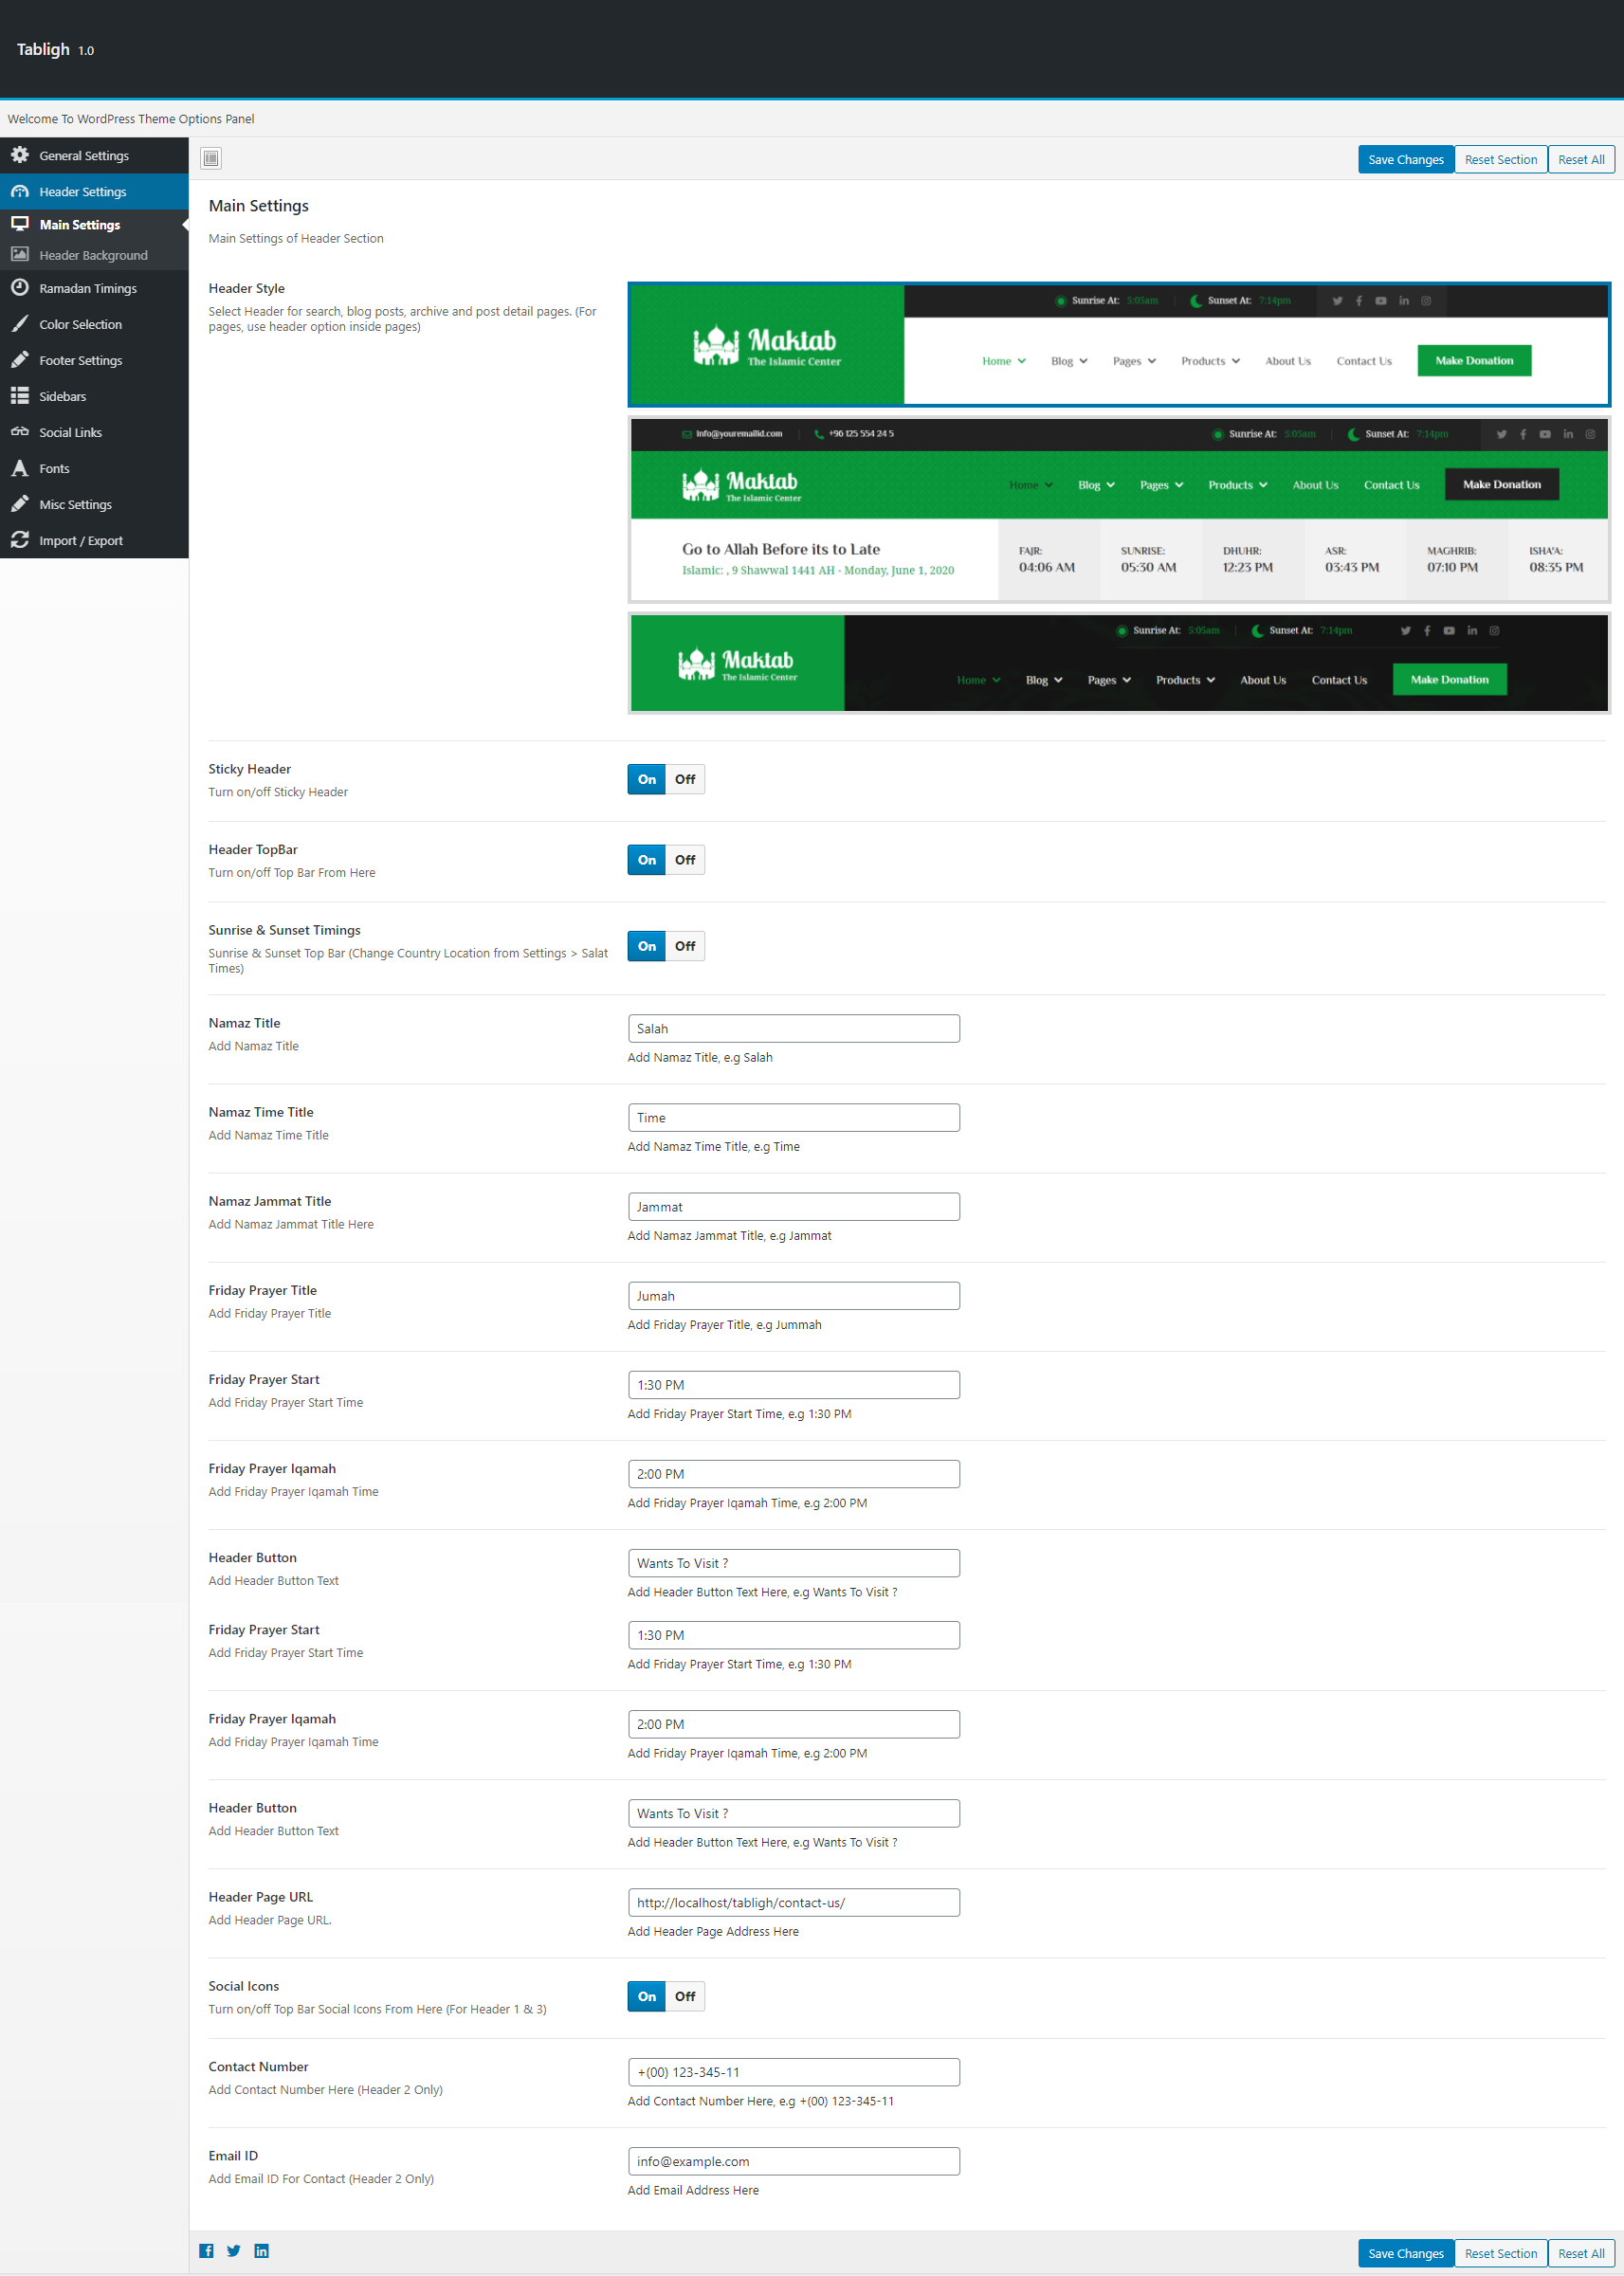The height and width of the screenshot is (2276, 1624).
Task: Turn off the Sticky Header toggle
Action: (x=684, y=779)
